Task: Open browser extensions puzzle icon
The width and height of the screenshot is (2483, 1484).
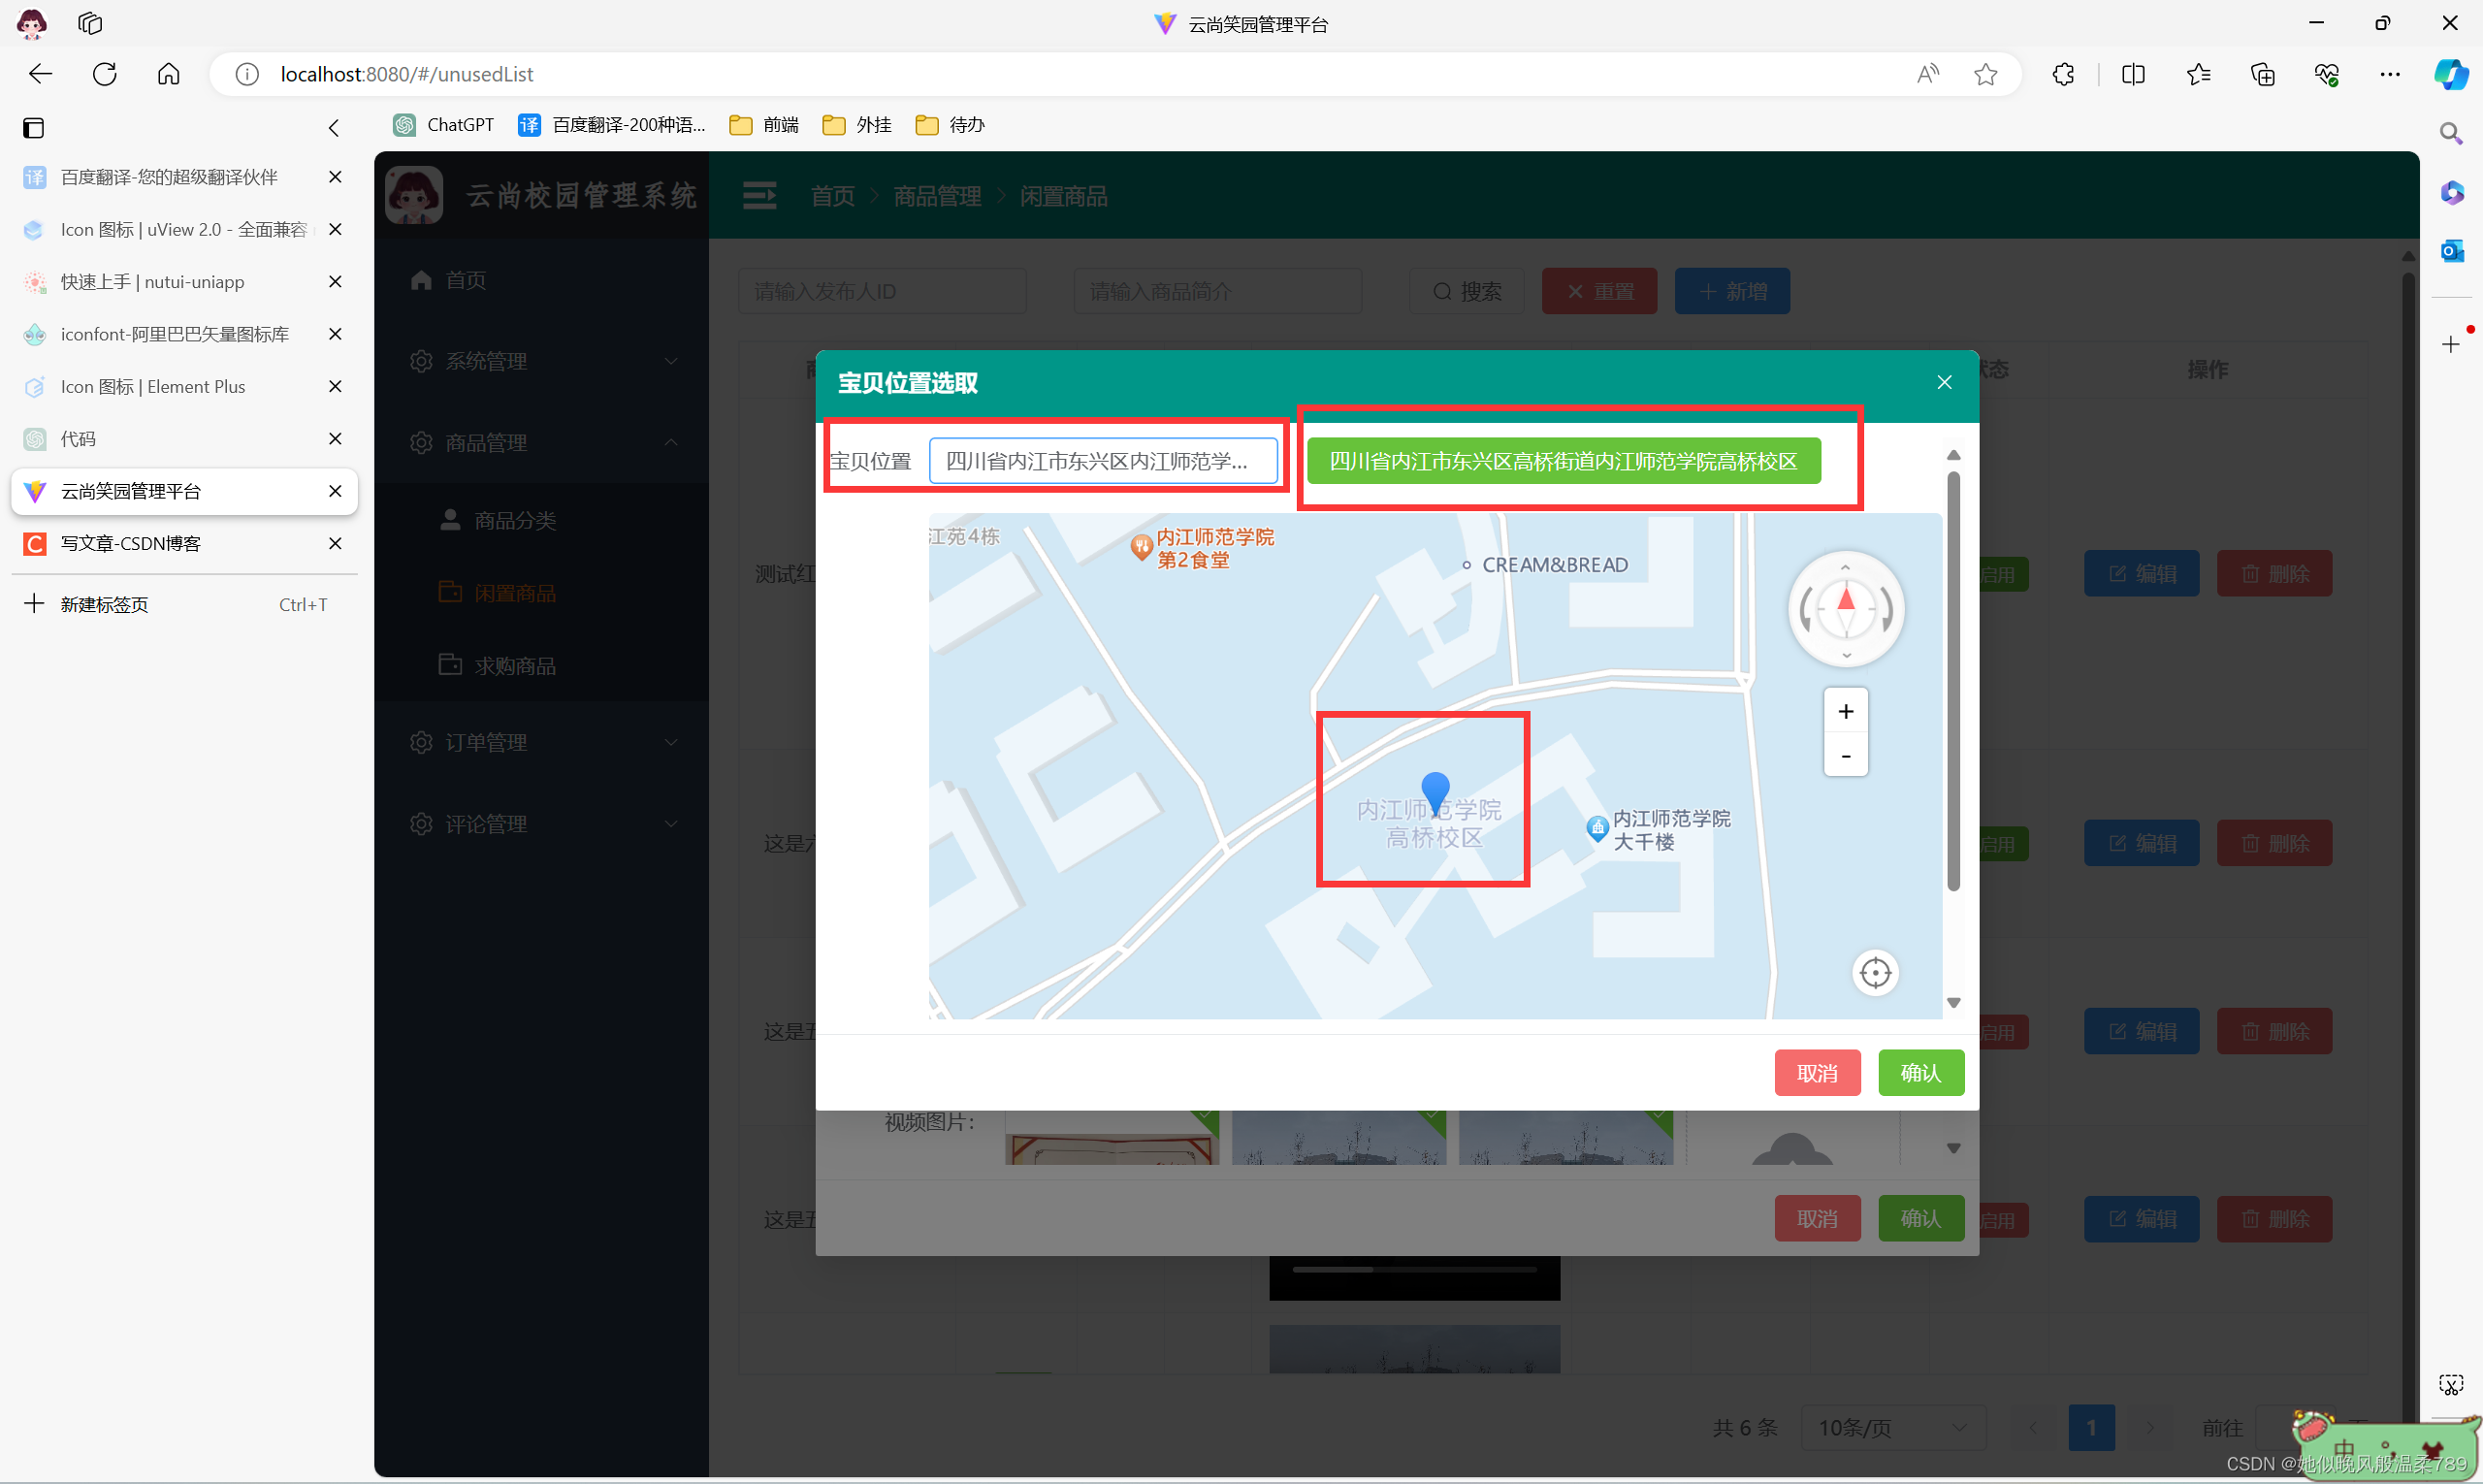Action: click(x=2062, y=74)
